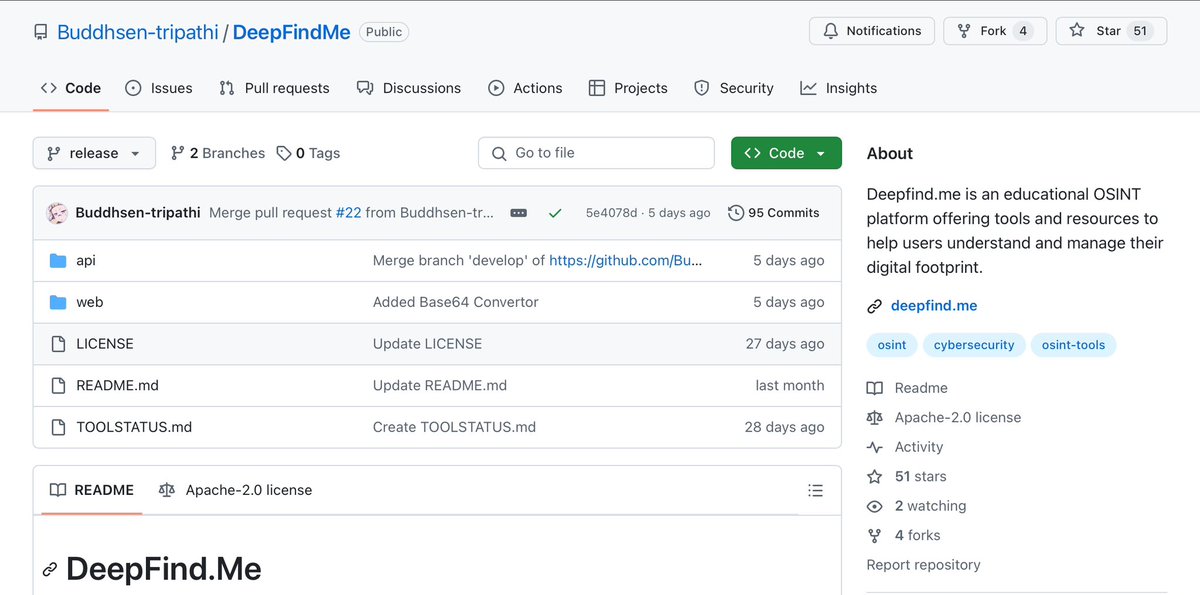Click the Security shield icon

point(702,88)
